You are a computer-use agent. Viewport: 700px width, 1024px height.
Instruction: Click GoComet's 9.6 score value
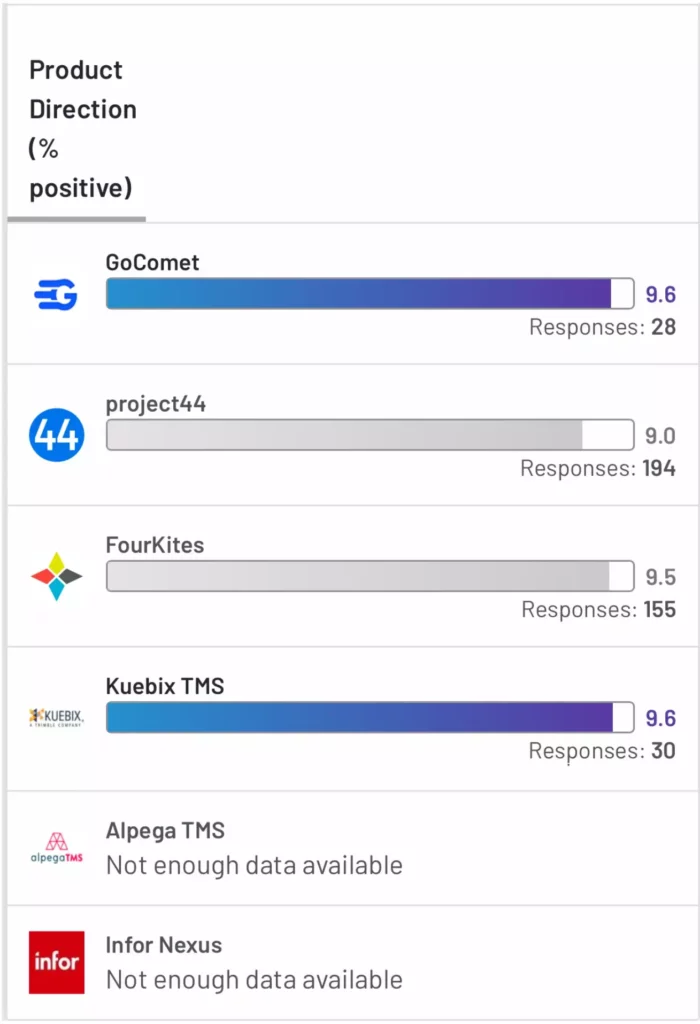point(660,295)
